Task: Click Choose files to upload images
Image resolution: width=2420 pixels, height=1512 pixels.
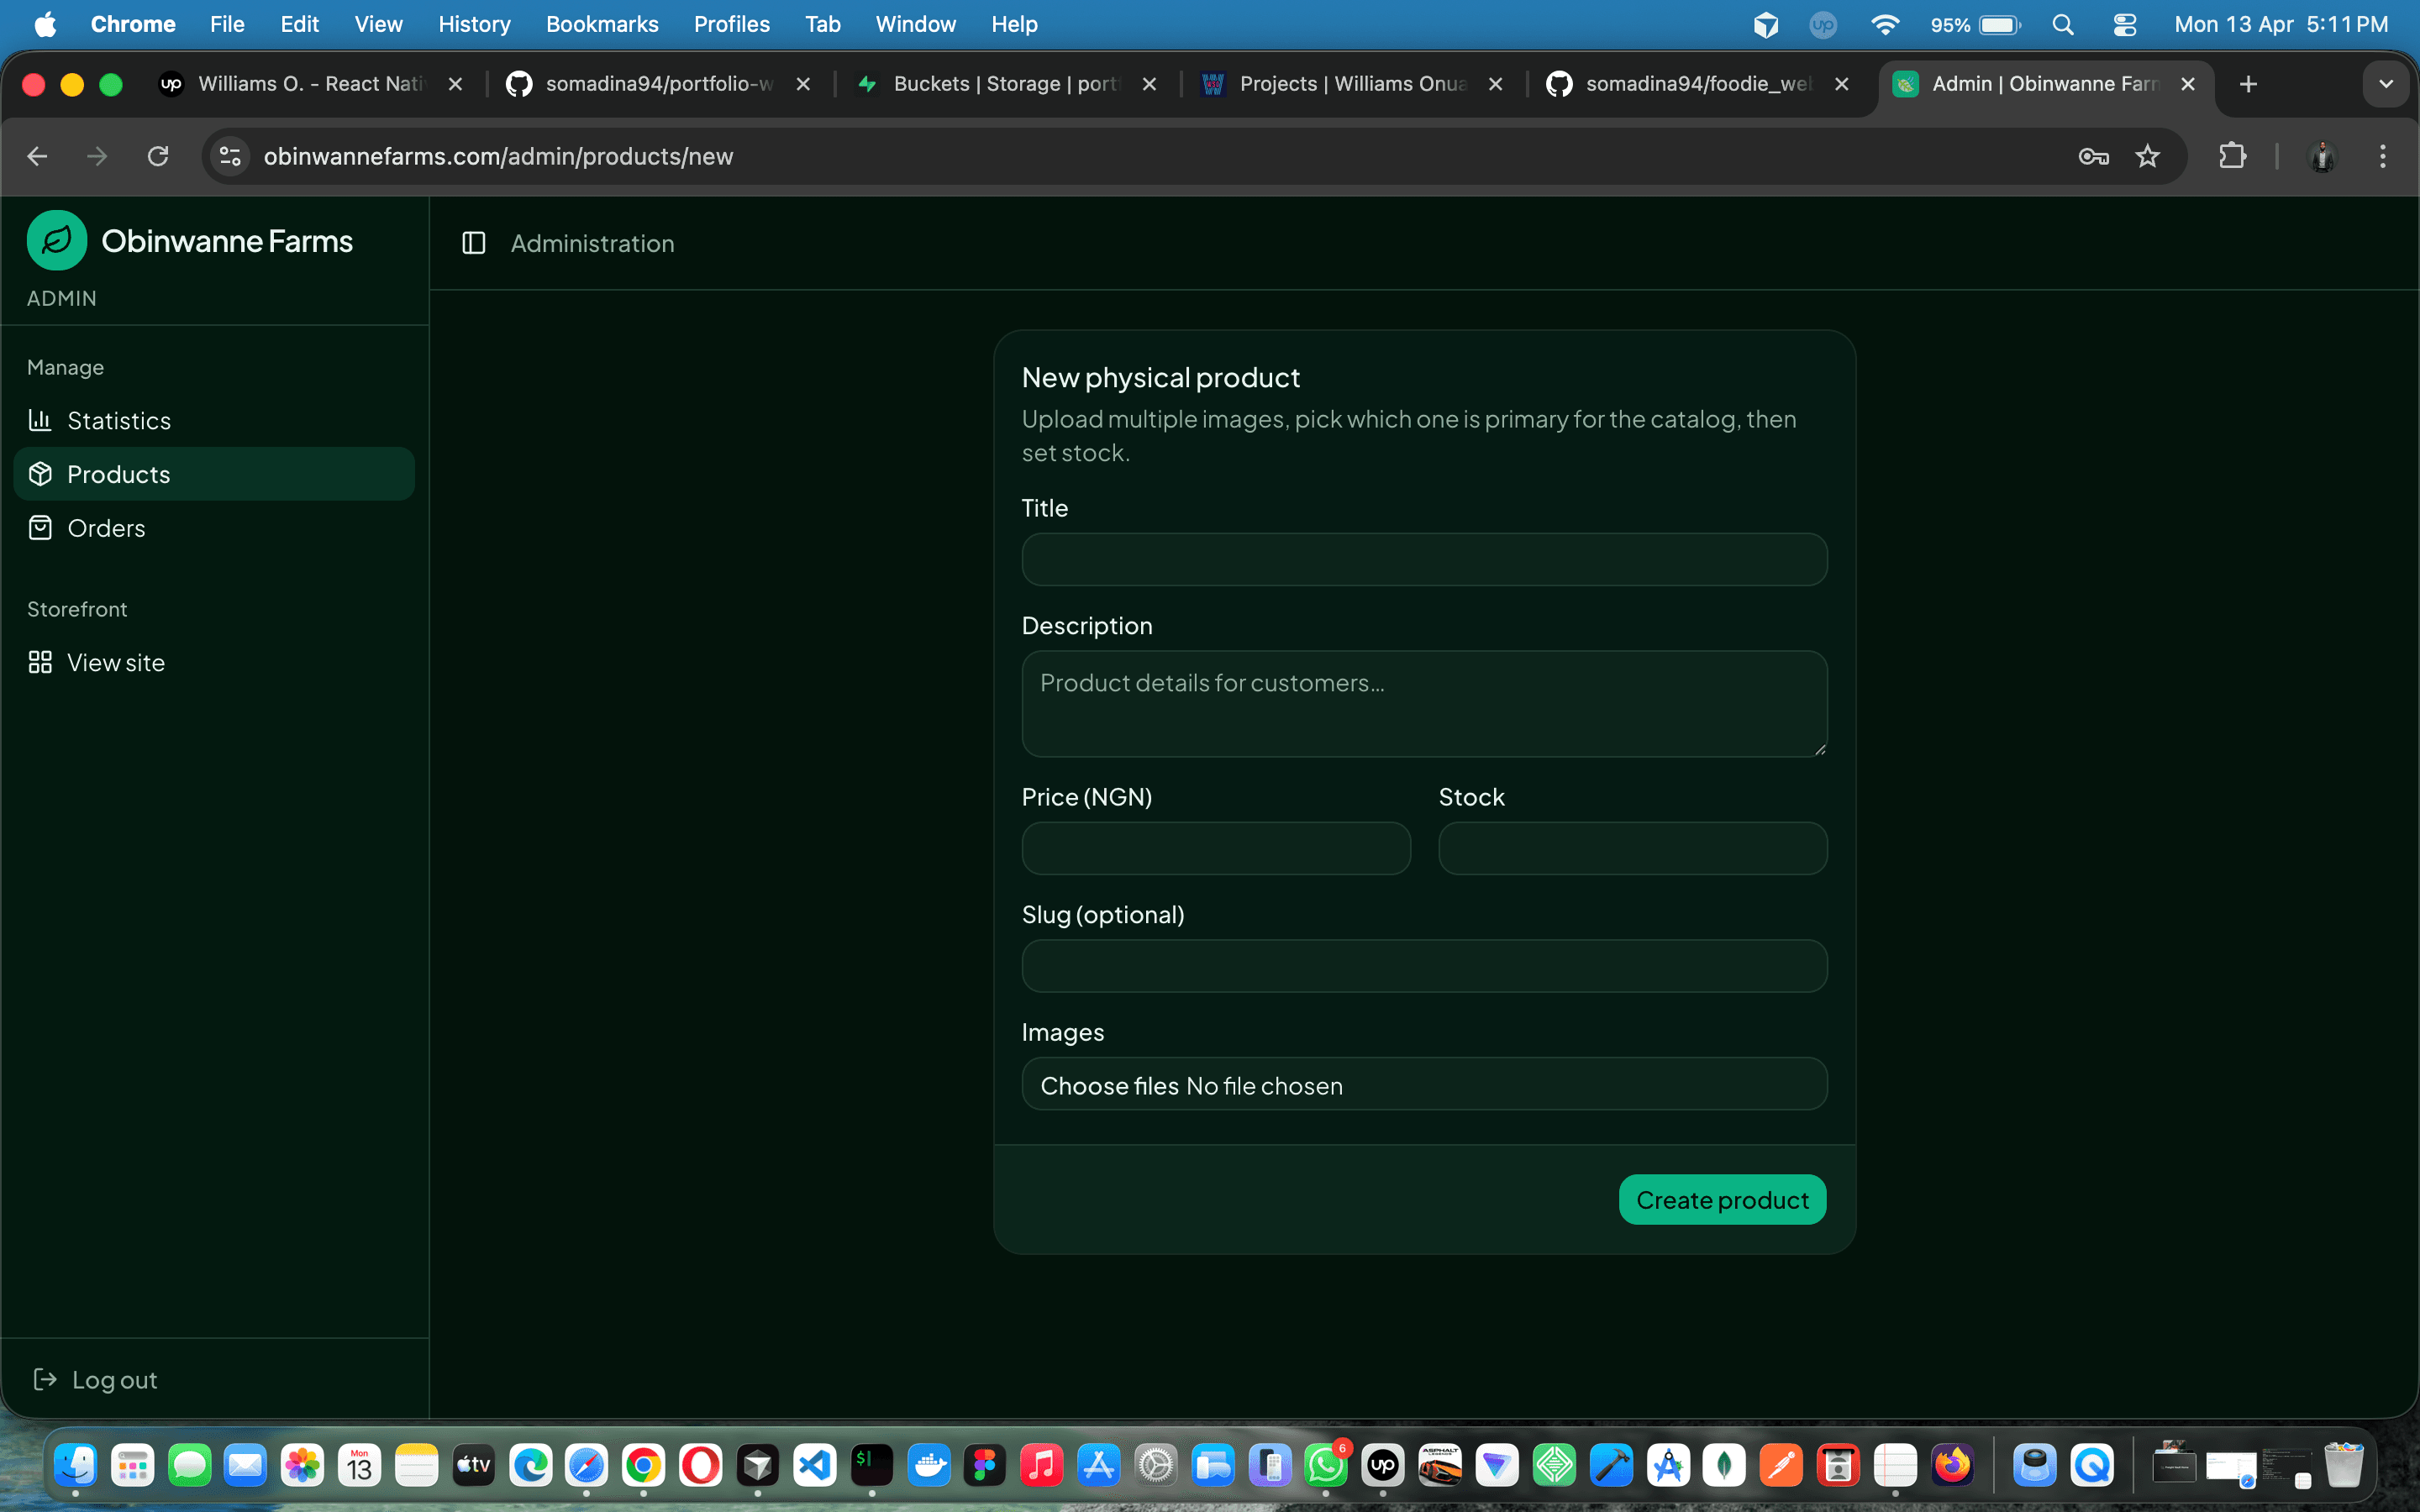Action: point(1110,1085)
